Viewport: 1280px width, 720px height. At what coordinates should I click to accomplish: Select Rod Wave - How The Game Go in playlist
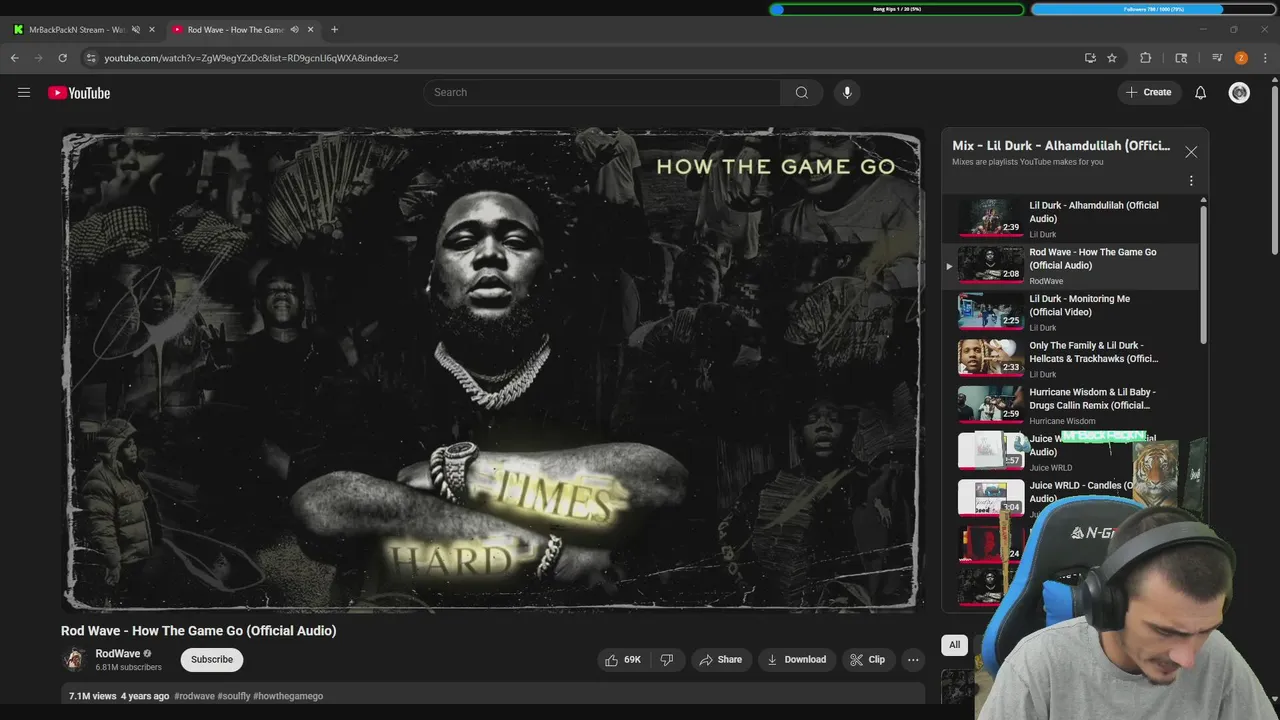click(1072, 266)
